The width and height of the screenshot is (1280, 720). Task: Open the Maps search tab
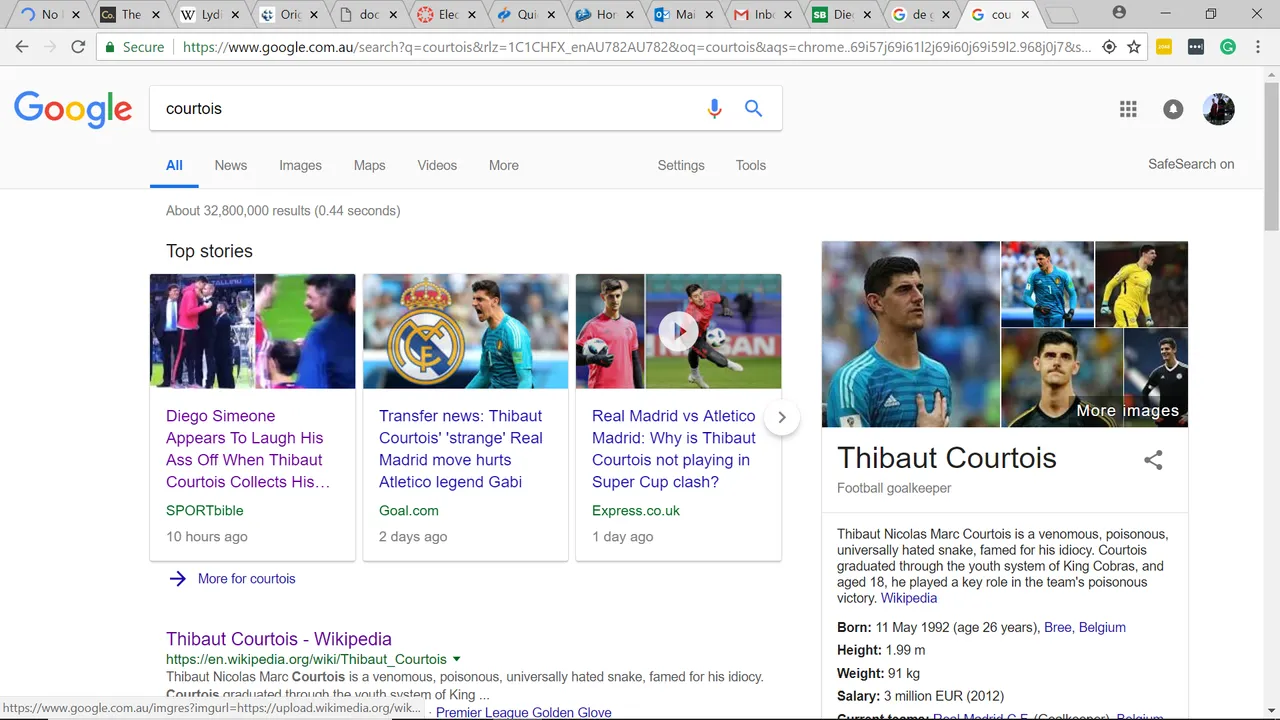tap(369, 165)
